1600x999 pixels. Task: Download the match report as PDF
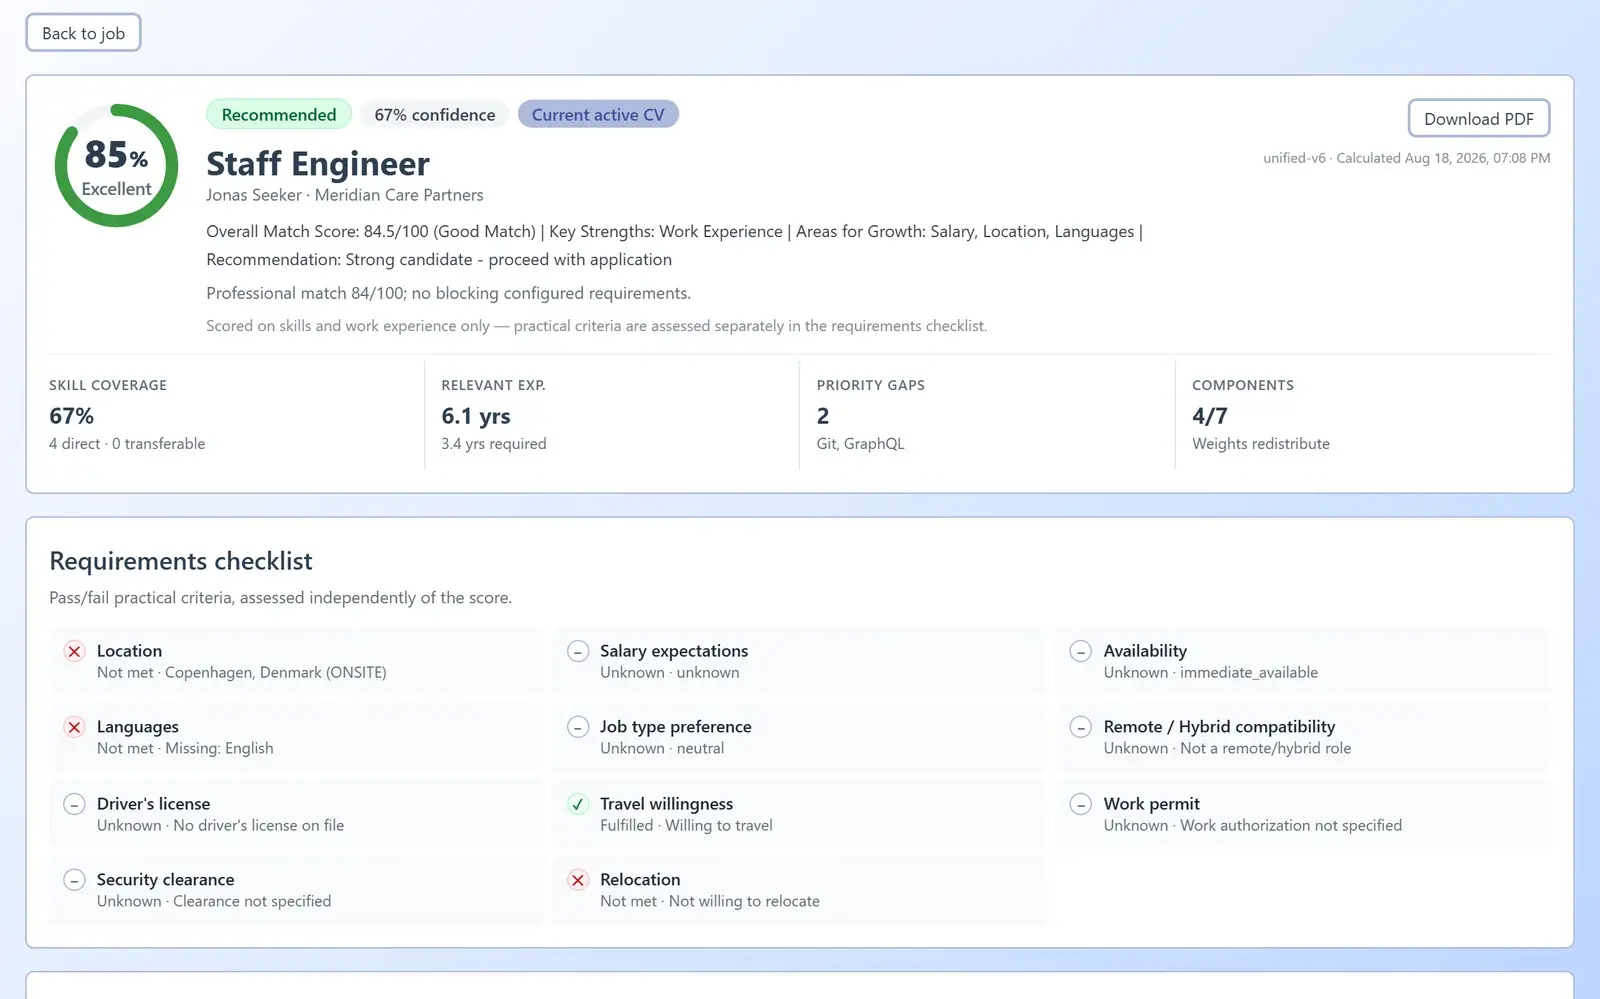coord(1479,118)
